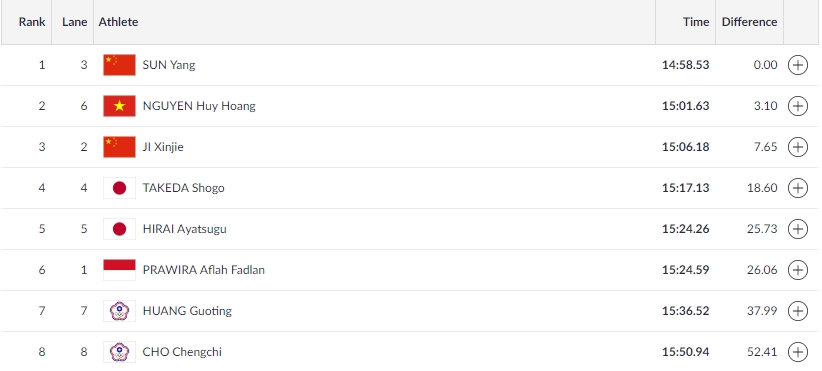Click Vietnam flag beside NGUYEN Huy Hoang
The width and height of the screenshot is (822, 371).
(x=120, y=106)
